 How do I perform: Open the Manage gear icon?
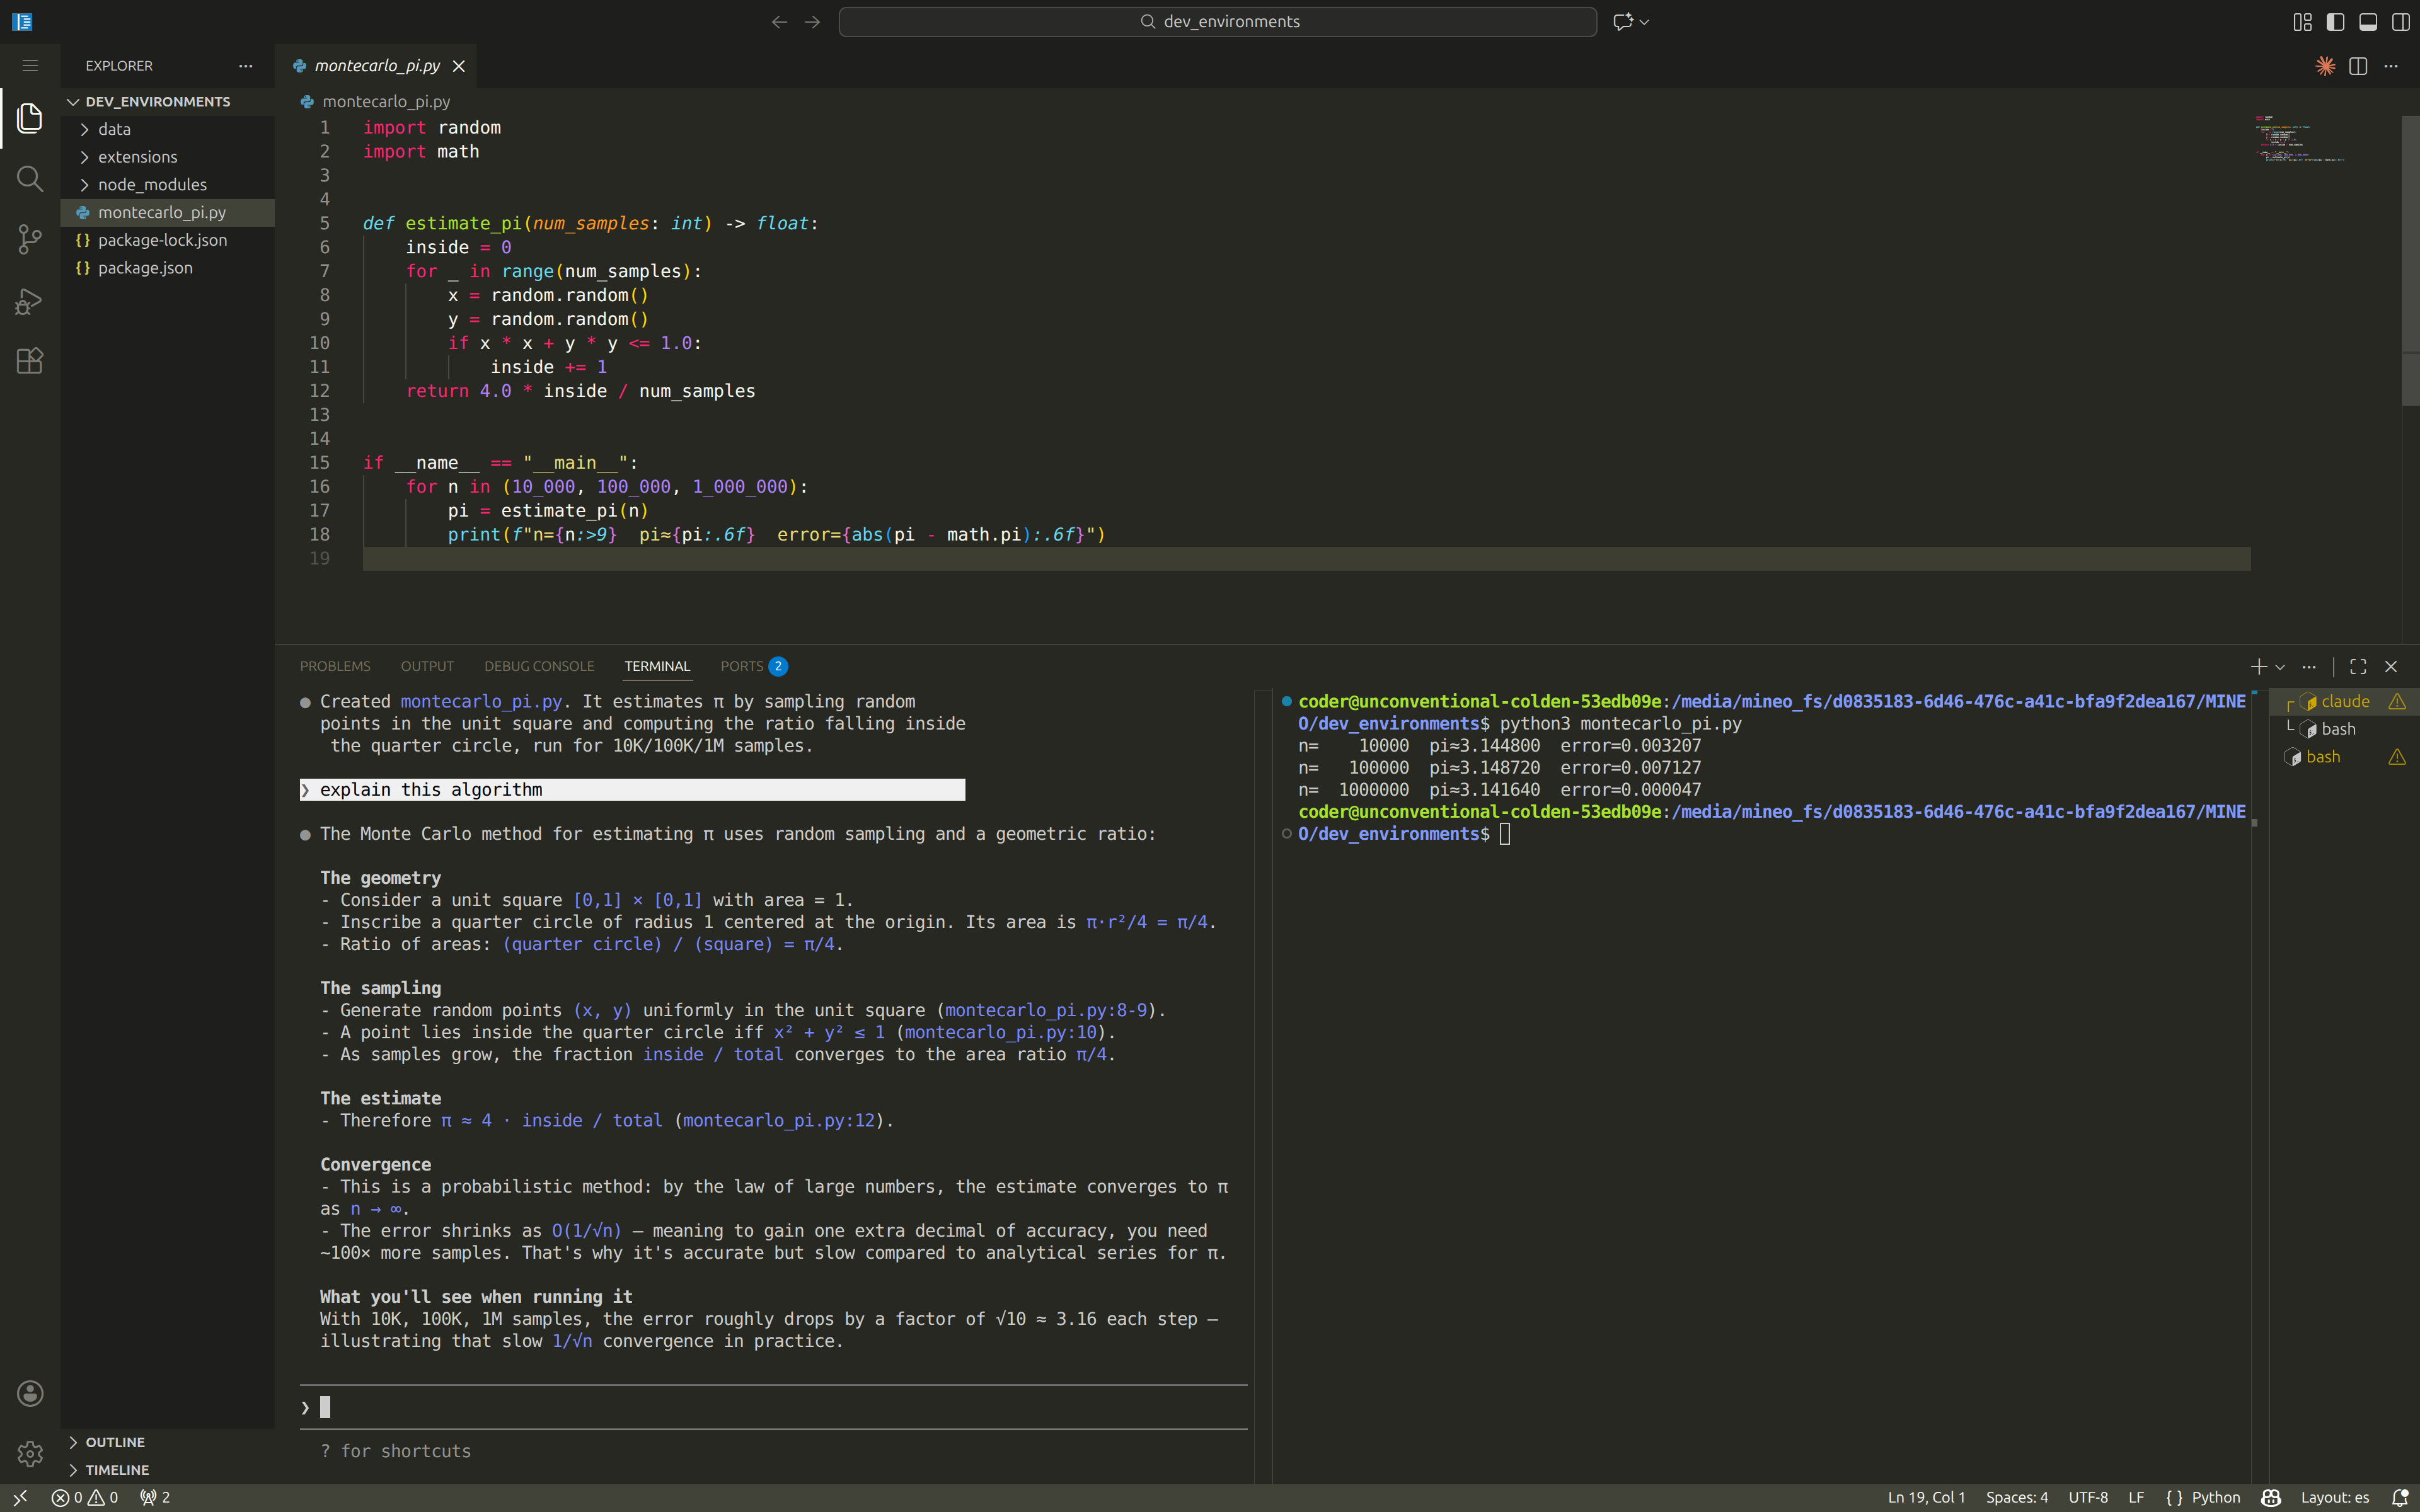(29, 1454)
